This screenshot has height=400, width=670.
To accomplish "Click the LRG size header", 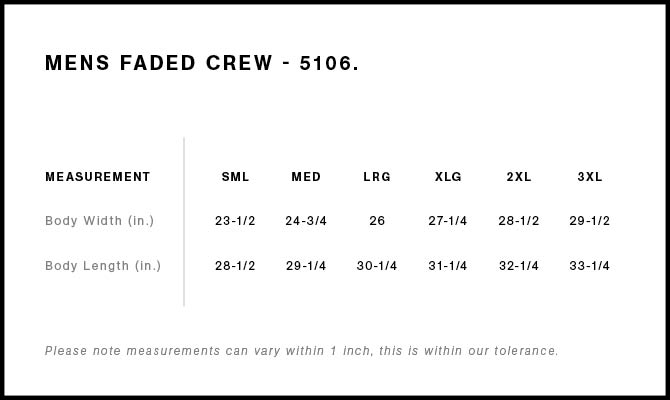I will click(377, 177).
